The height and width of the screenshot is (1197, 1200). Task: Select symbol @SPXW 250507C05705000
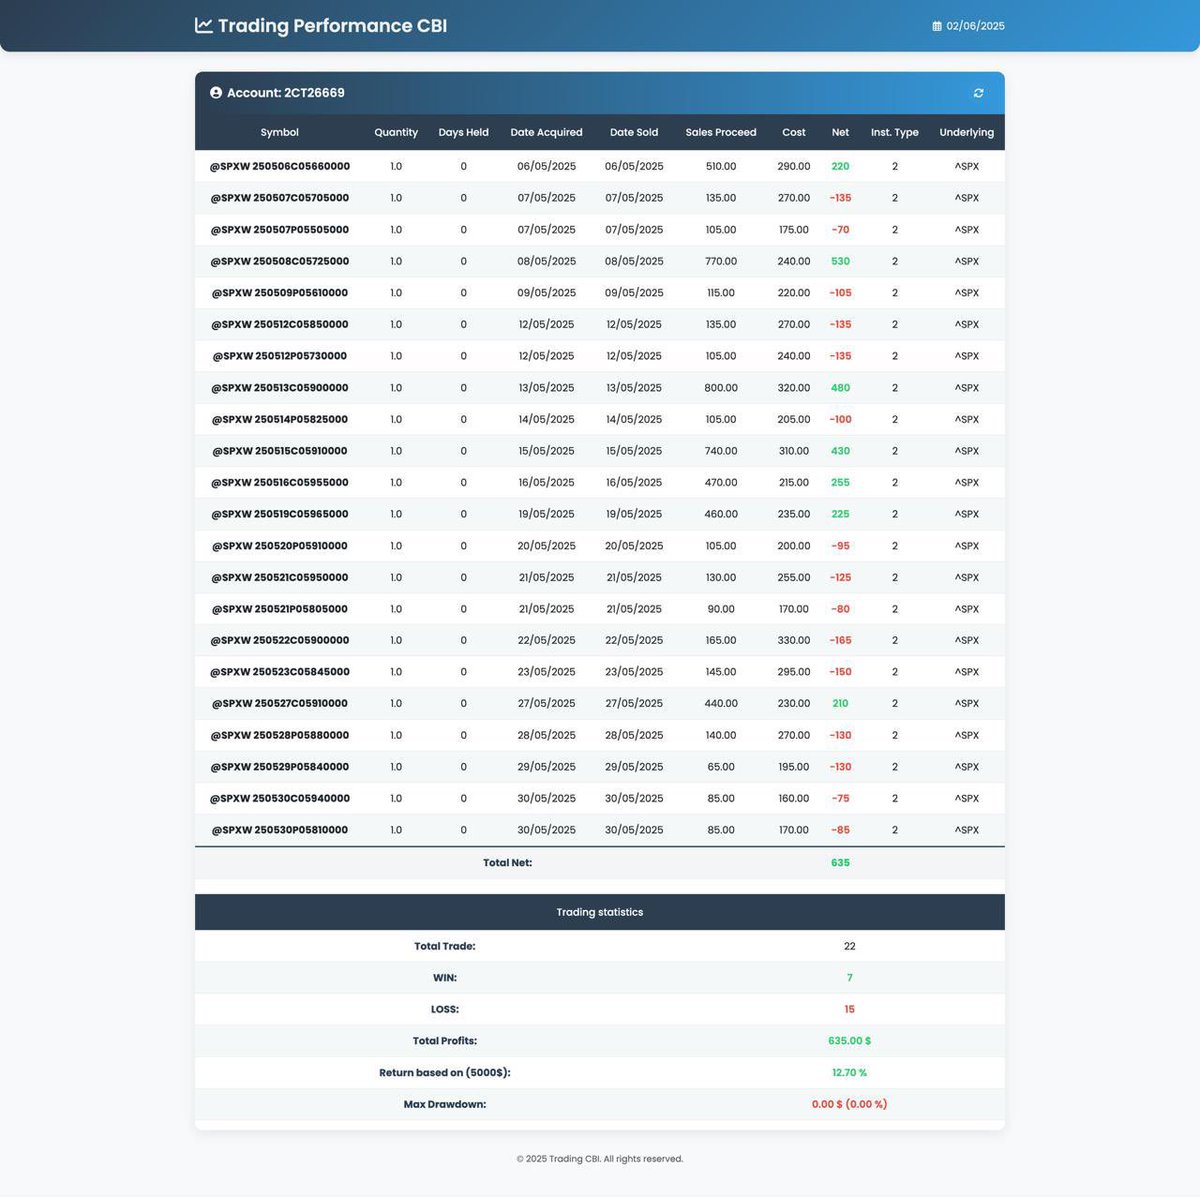[x=280, y=198]
